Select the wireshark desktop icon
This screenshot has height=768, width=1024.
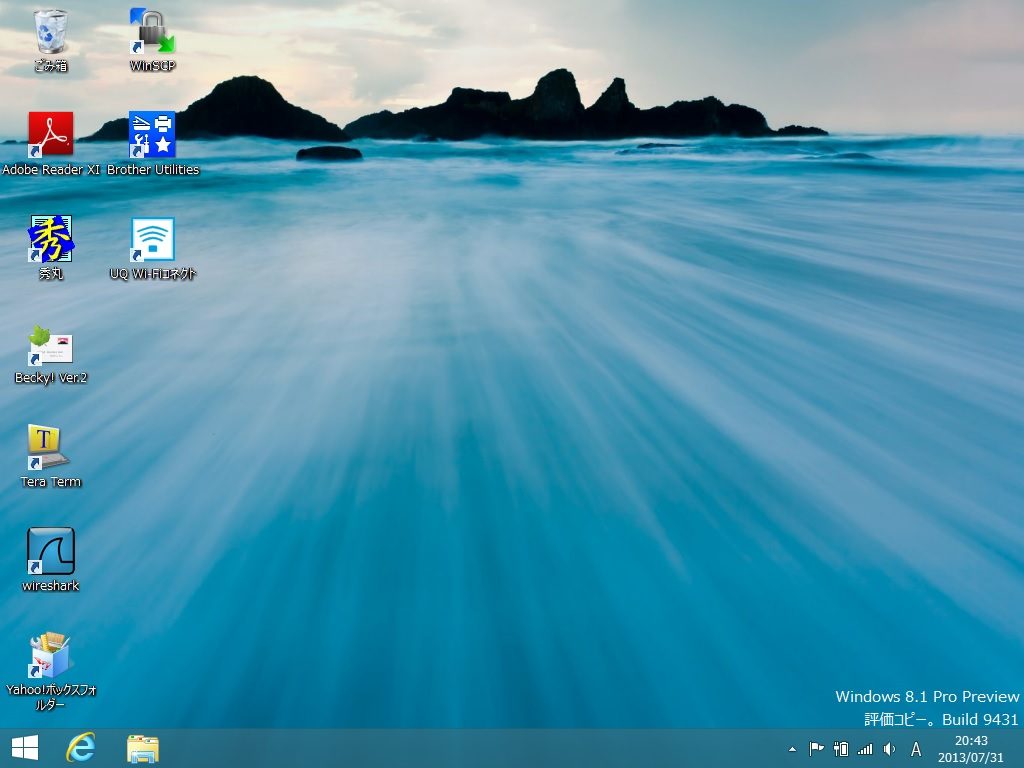pyautogui.click(x=51, y=552)
